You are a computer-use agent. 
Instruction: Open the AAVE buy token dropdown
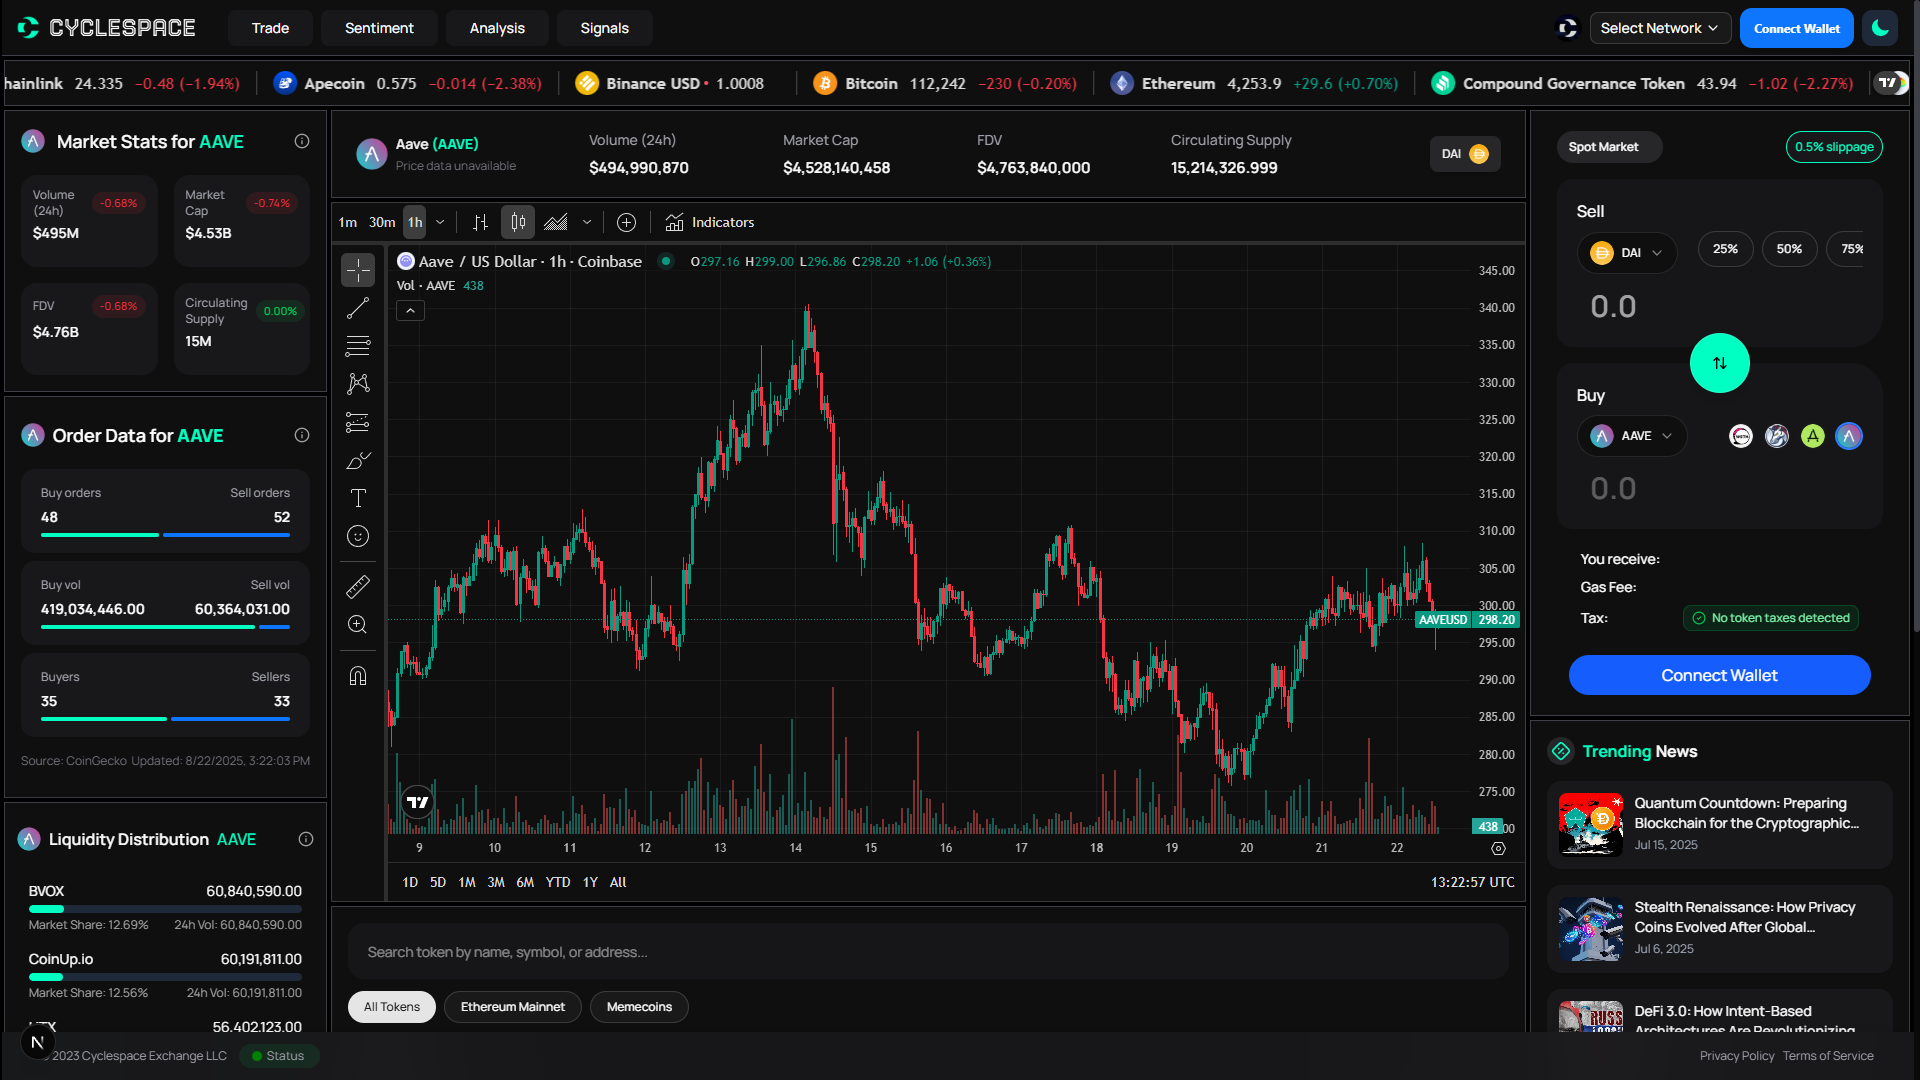pyautogui.click(x=1631, y=436)
